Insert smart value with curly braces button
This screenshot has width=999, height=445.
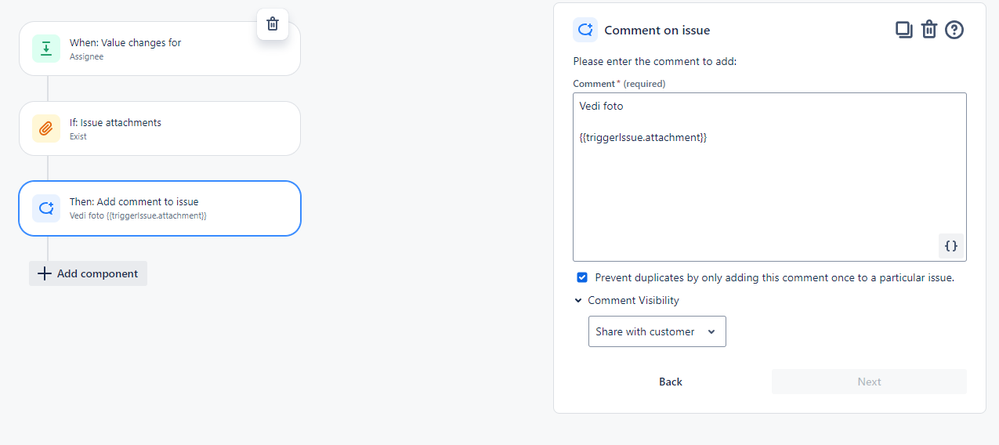point(951,246)
